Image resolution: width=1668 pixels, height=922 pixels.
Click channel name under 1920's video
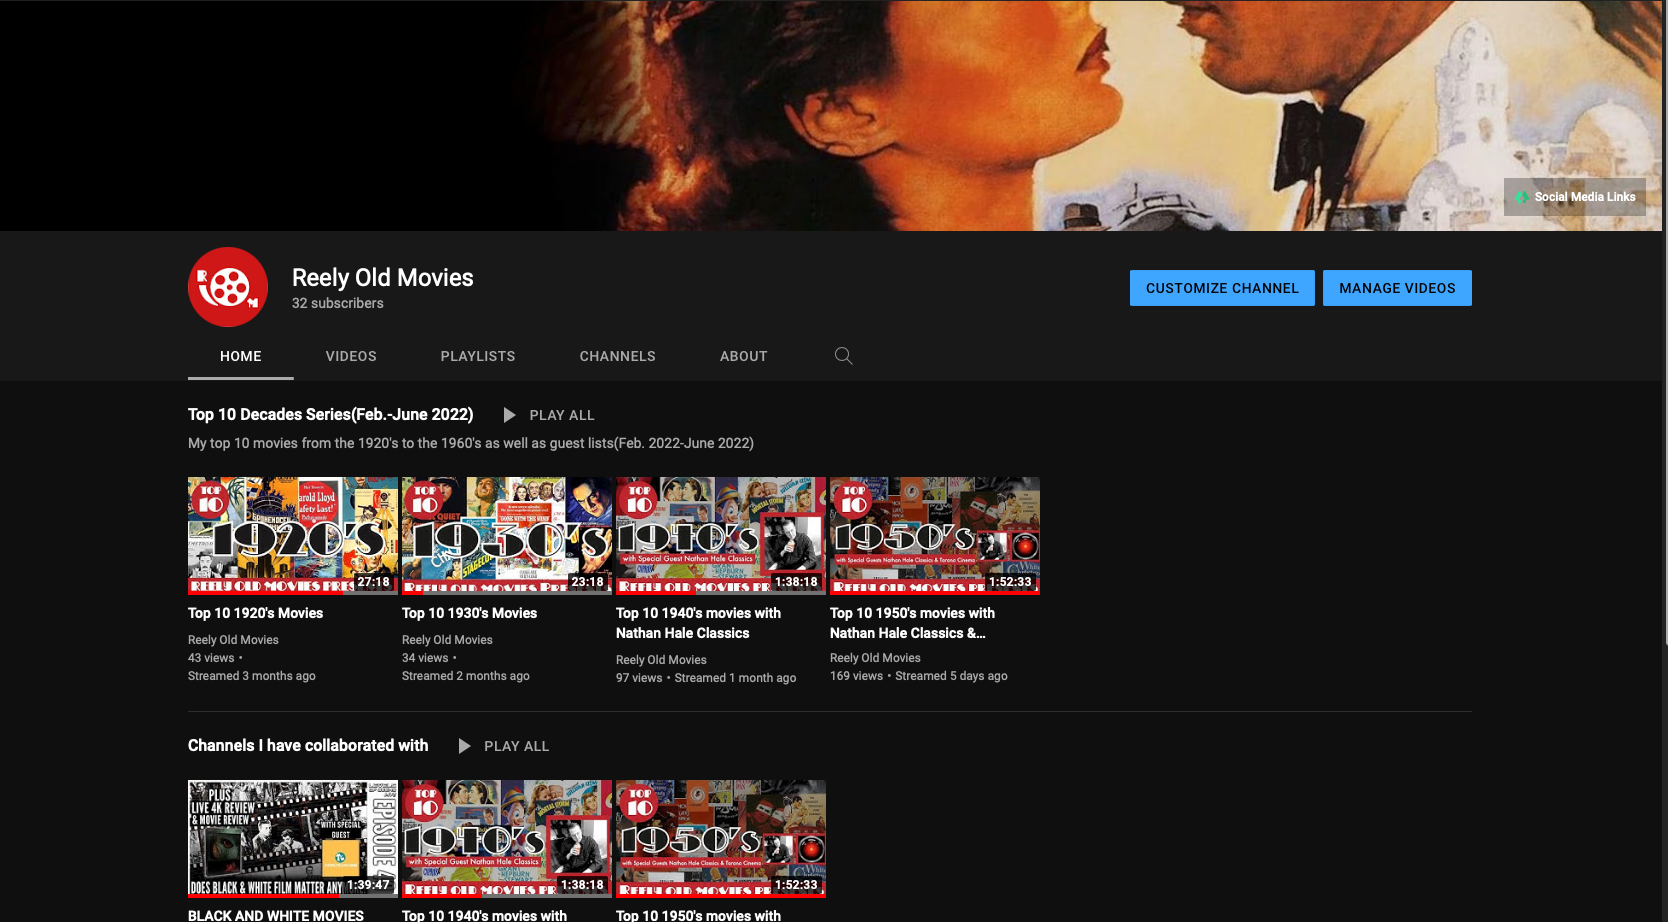click(233, 640)
